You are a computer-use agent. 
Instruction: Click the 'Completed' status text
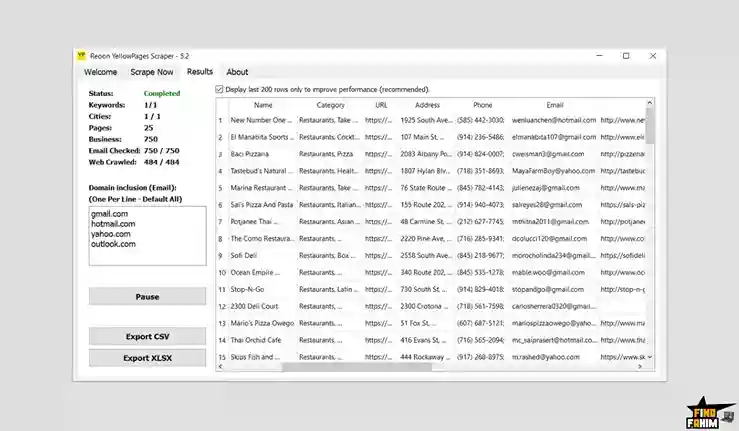coord(162,93)
